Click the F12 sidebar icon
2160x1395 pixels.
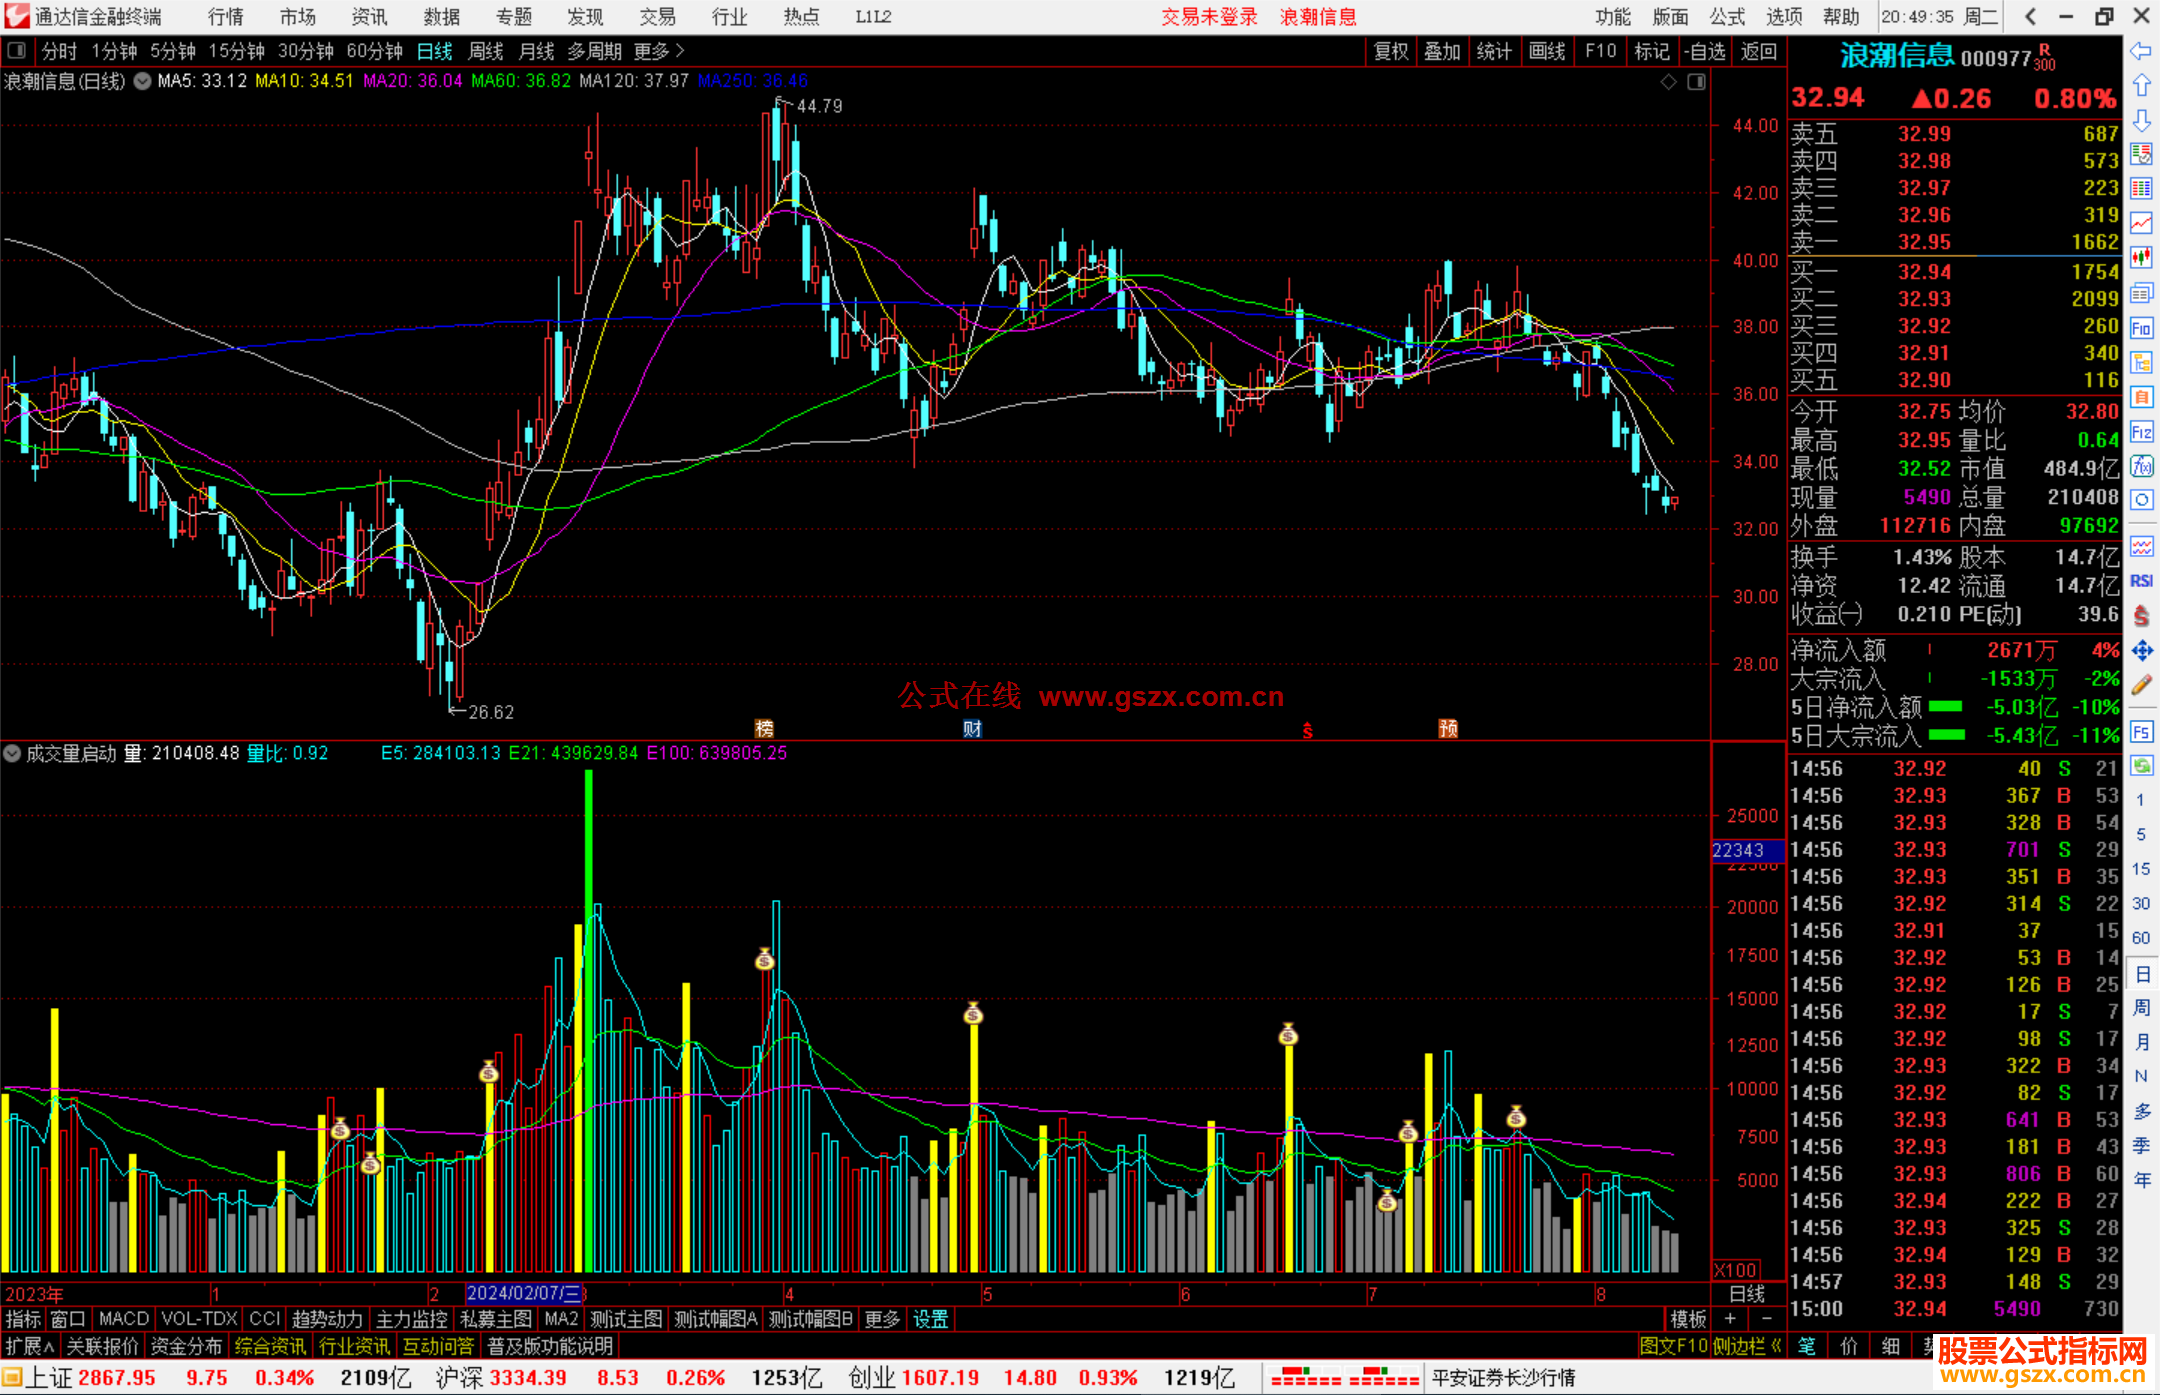(x=2141, y=432)
